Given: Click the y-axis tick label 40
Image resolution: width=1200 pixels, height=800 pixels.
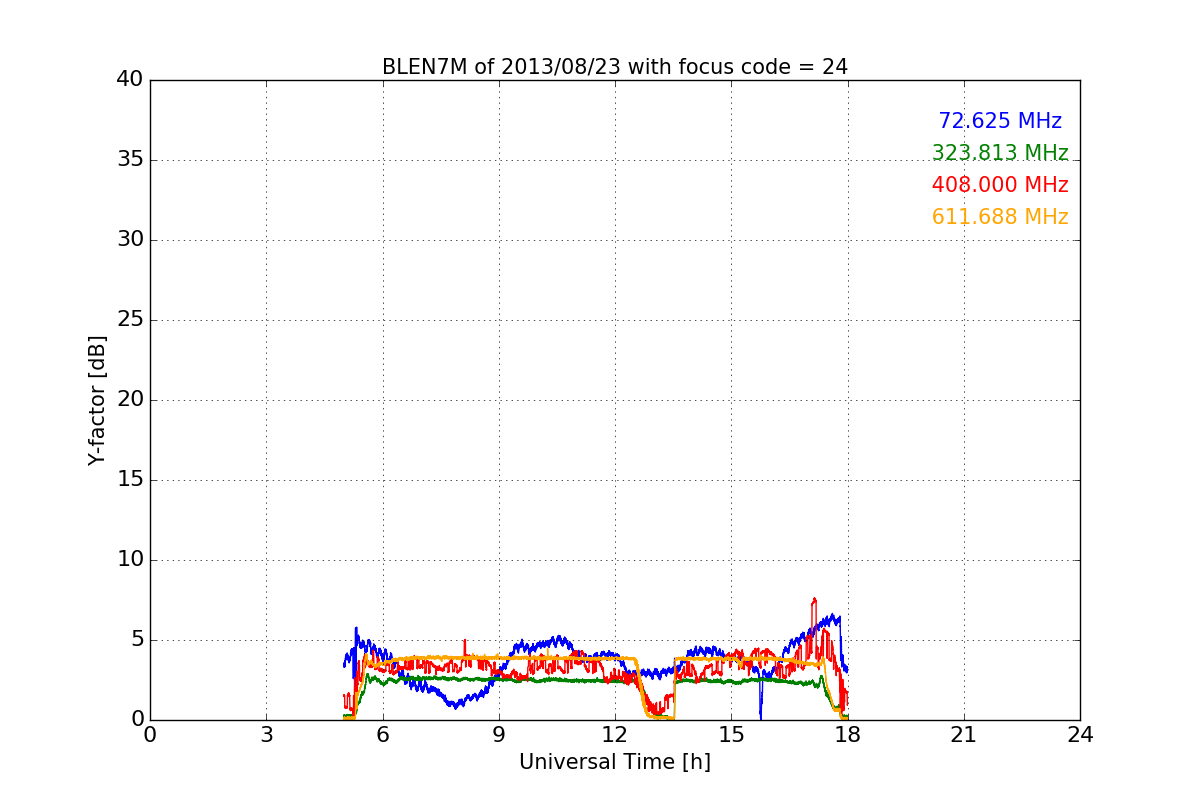Looking at the screenshot, I should (x=130, y=80).
